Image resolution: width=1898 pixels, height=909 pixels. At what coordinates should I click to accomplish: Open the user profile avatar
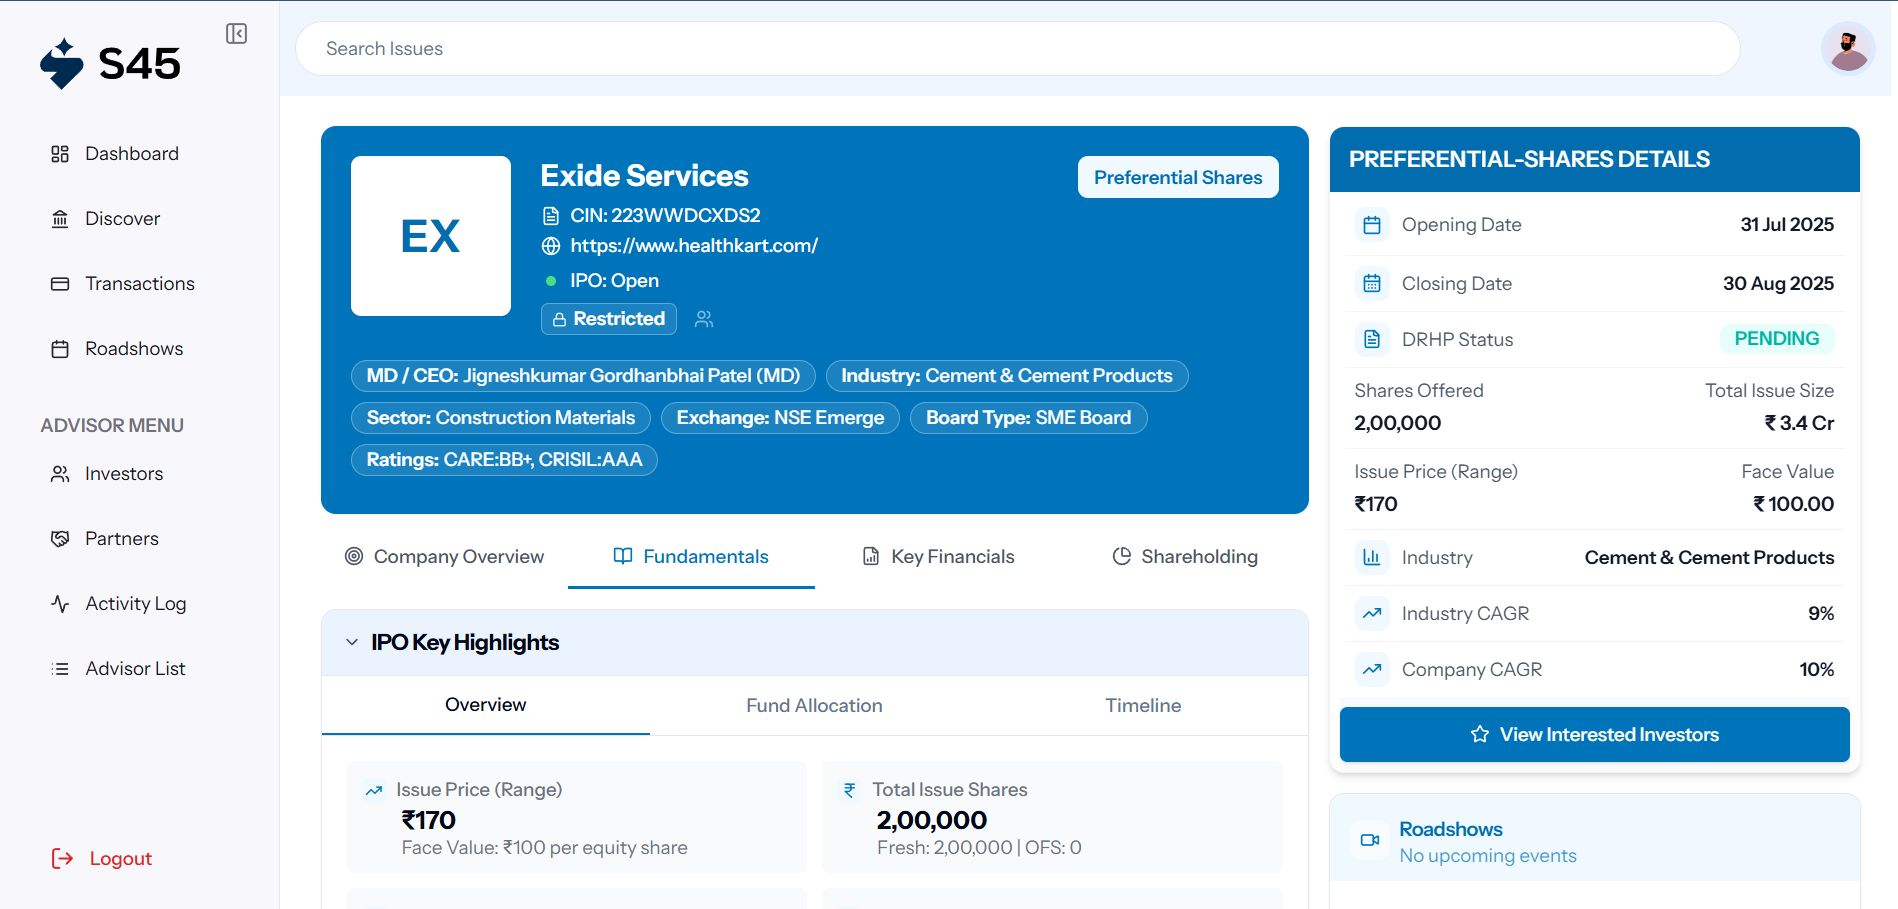(1847, 48)
